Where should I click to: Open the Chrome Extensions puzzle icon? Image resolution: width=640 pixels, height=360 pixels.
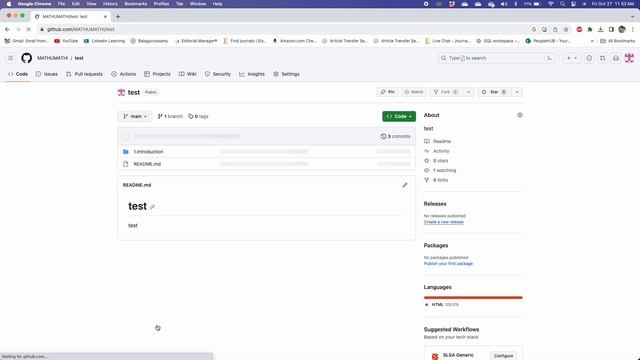[x=590, y=29]
